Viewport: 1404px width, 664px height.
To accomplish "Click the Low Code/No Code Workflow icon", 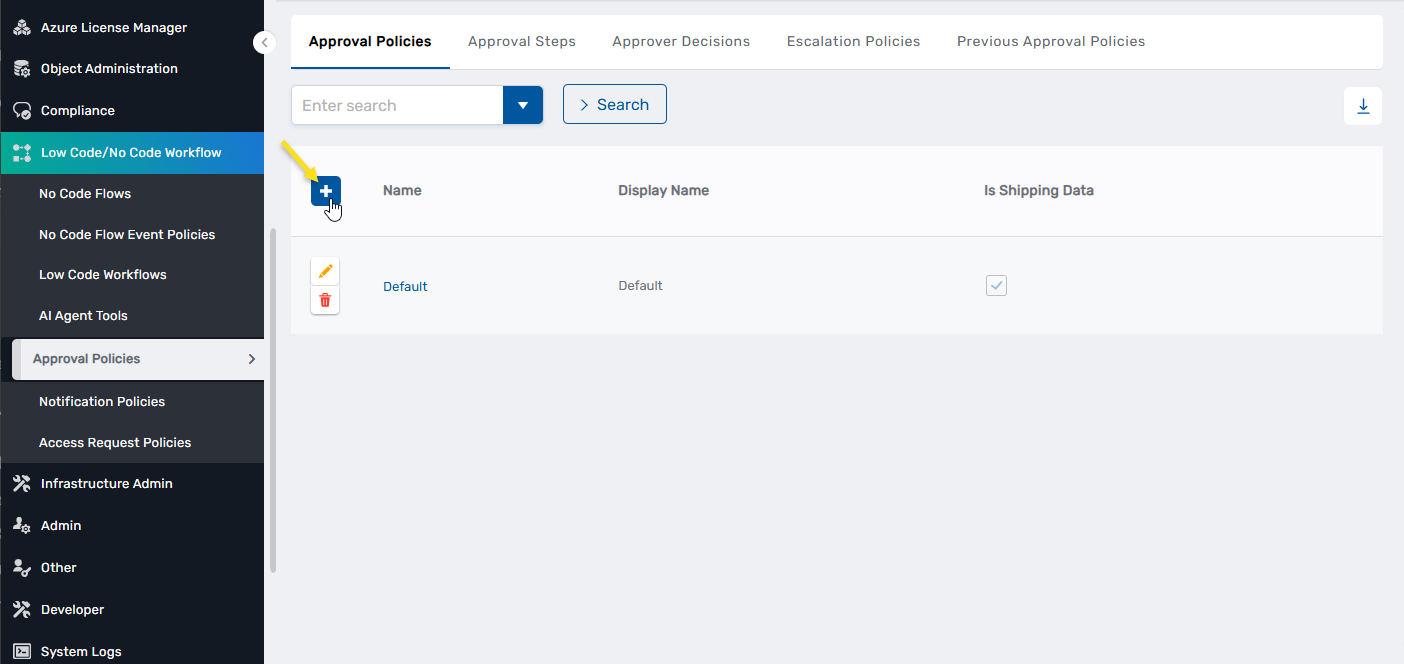I will pyautogui.click(x=22, y=152).
